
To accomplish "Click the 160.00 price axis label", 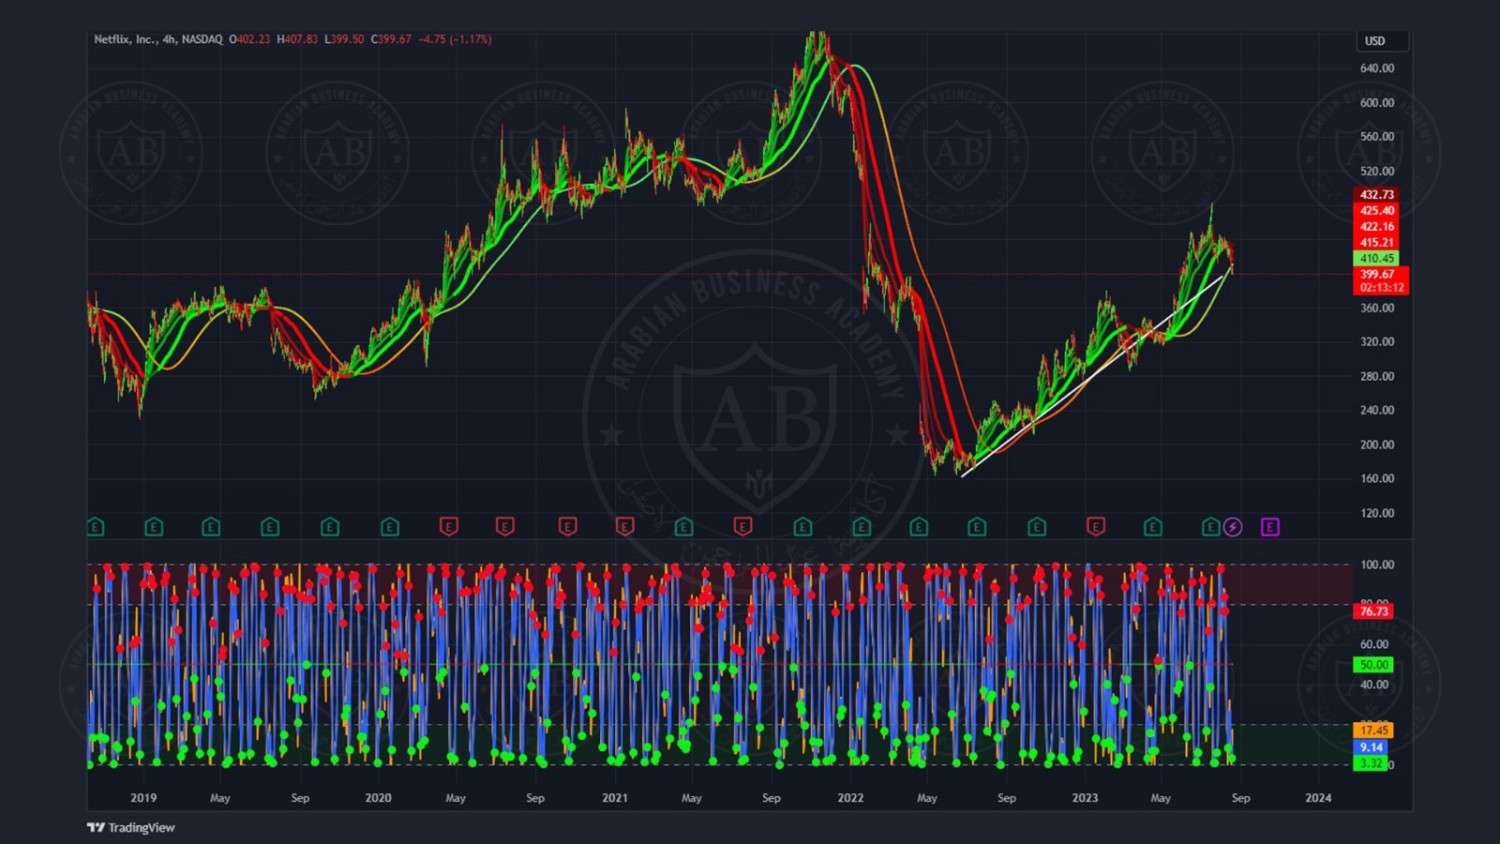I will pyautogui.click(x=1377, y=479).
